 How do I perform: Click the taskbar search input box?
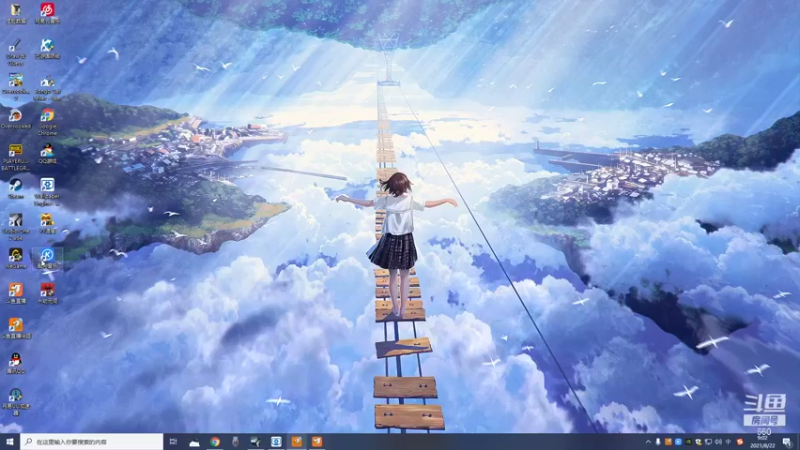coord(92,442)
